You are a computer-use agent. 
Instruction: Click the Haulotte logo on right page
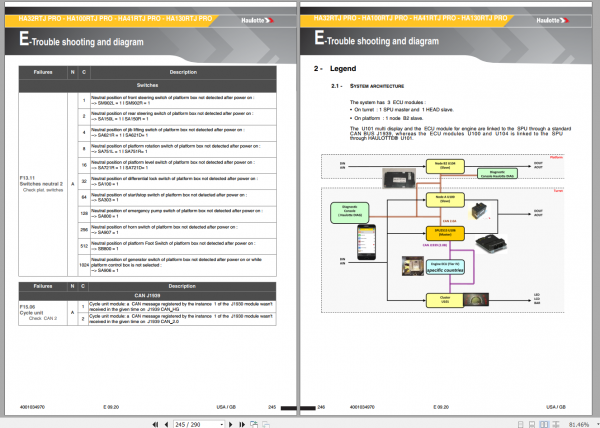(x=553, y=20)
